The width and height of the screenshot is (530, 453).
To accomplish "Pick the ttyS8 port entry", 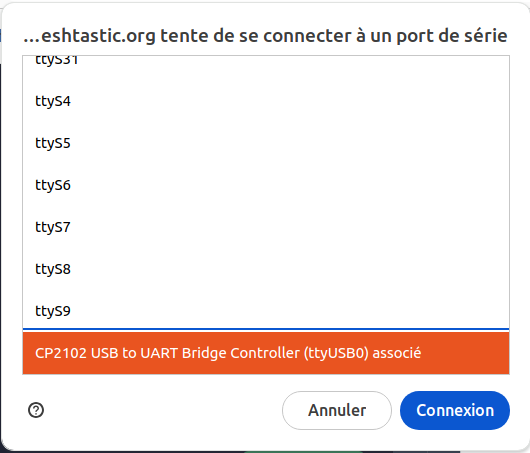I will pyautogui.click(x=266, y=269).
